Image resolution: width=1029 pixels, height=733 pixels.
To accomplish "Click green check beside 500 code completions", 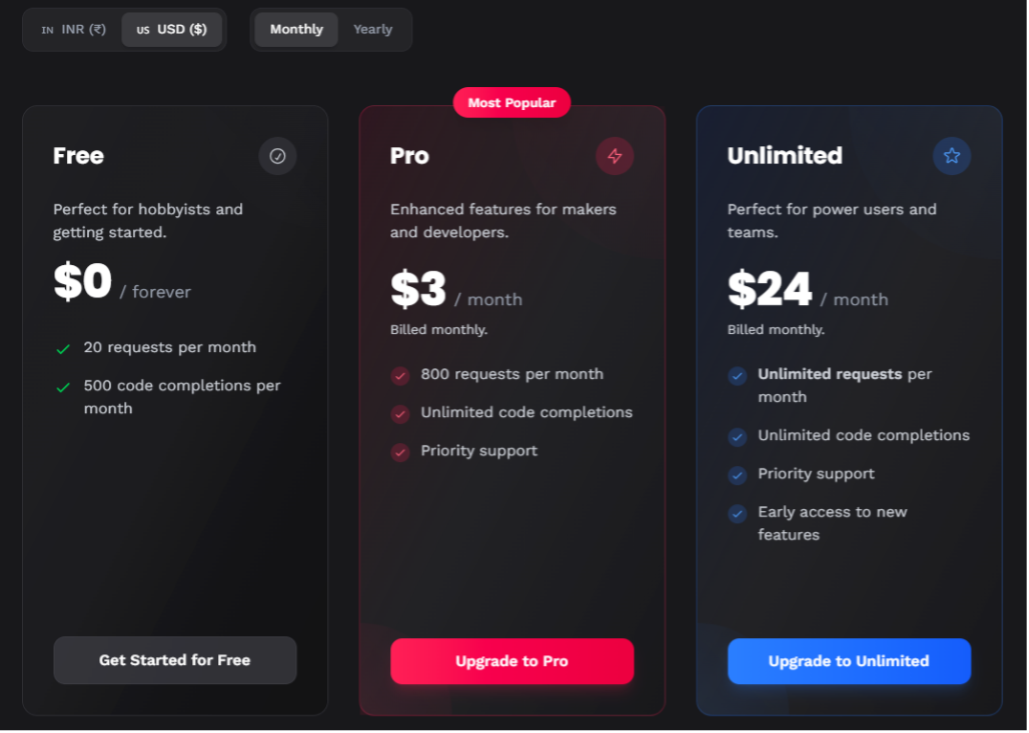I will [63, 388].
